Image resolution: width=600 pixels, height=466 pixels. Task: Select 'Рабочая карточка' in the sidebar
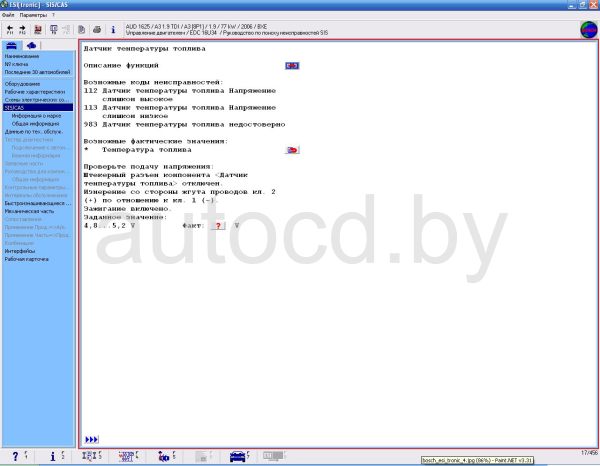click(x=26, y=259)
